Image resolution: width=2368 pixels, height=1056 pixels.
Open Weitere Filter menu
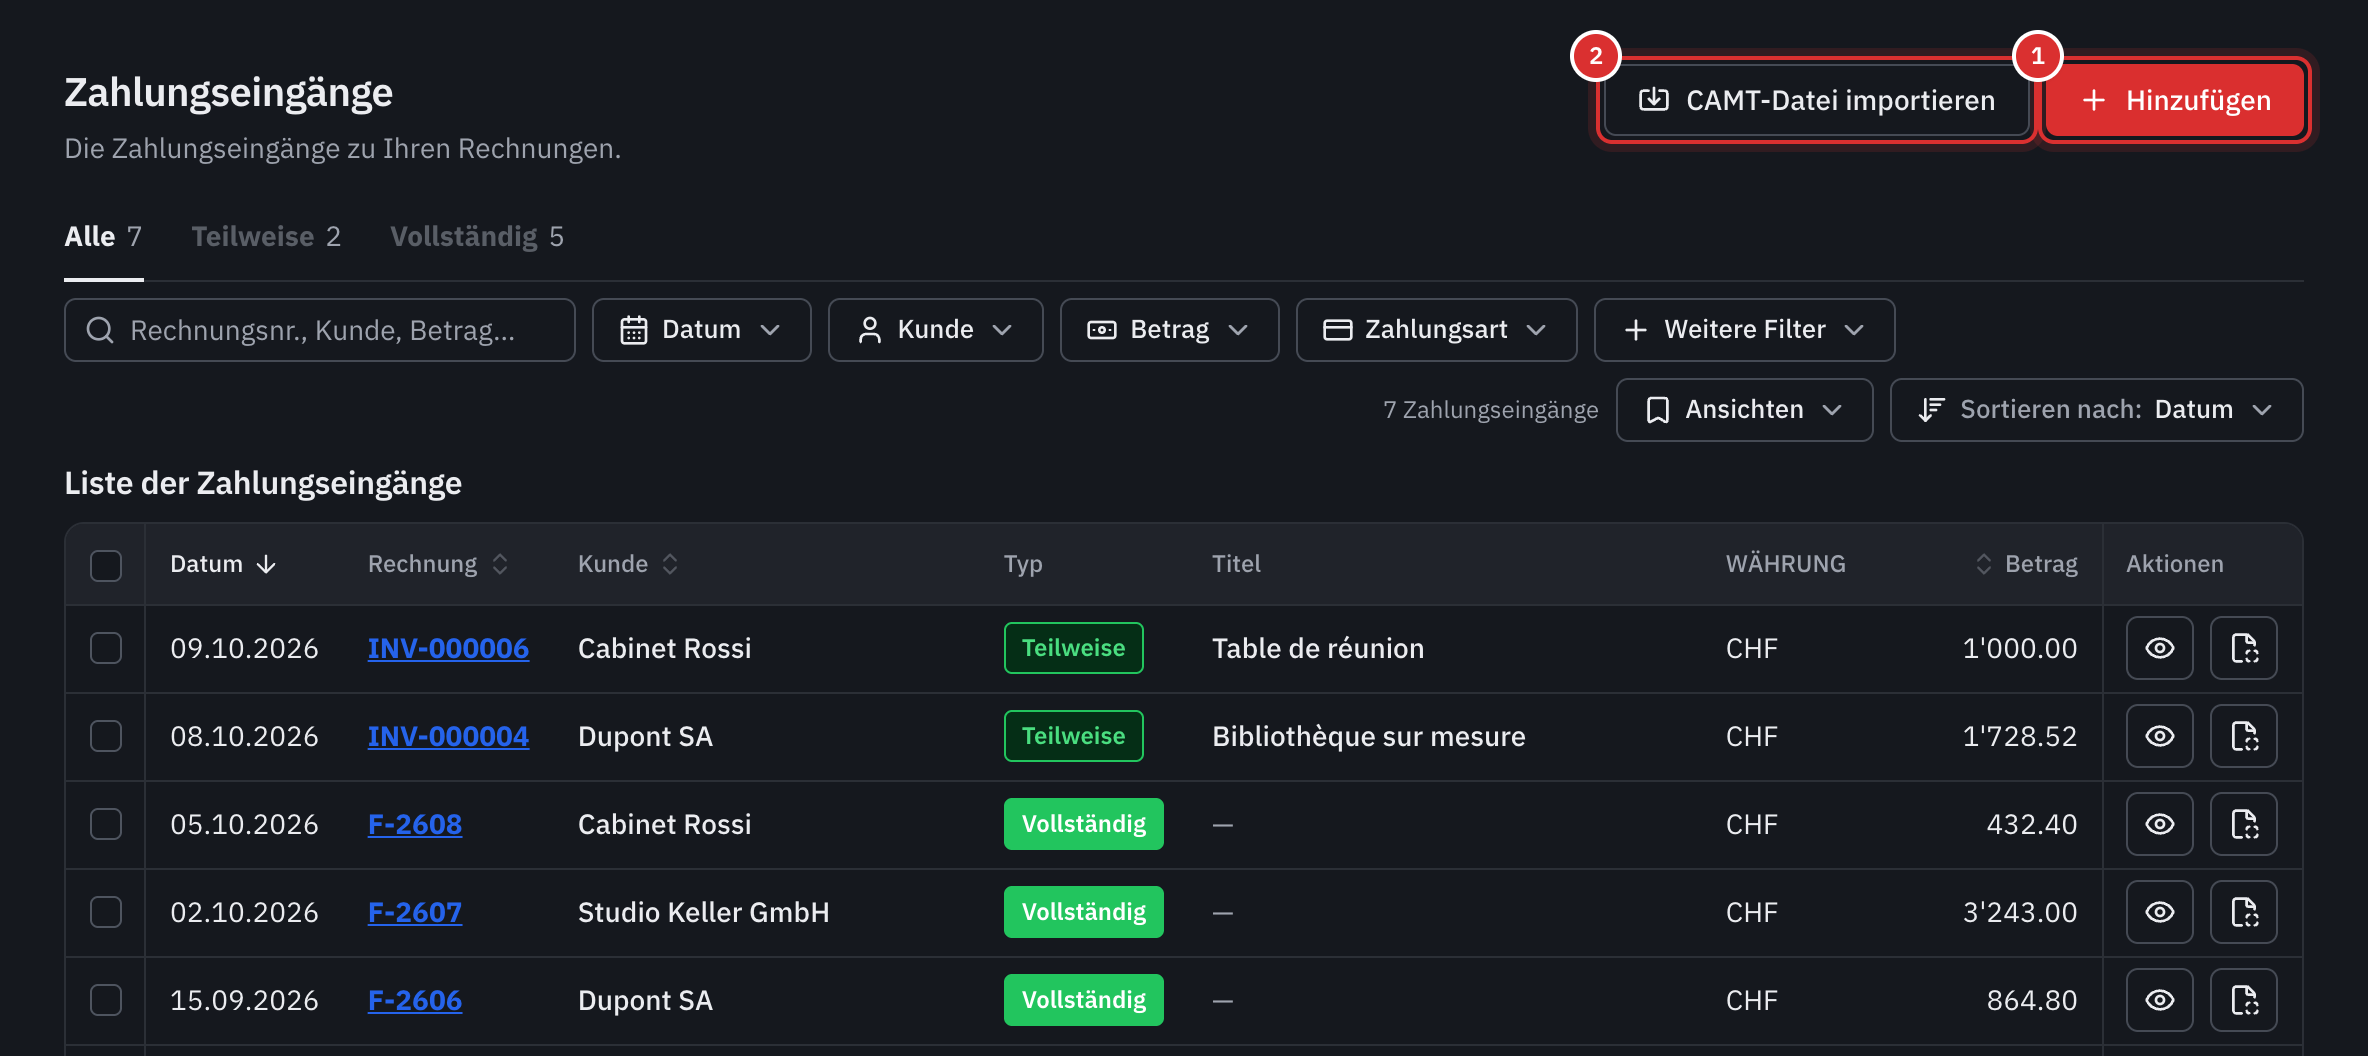[1744, 330]
